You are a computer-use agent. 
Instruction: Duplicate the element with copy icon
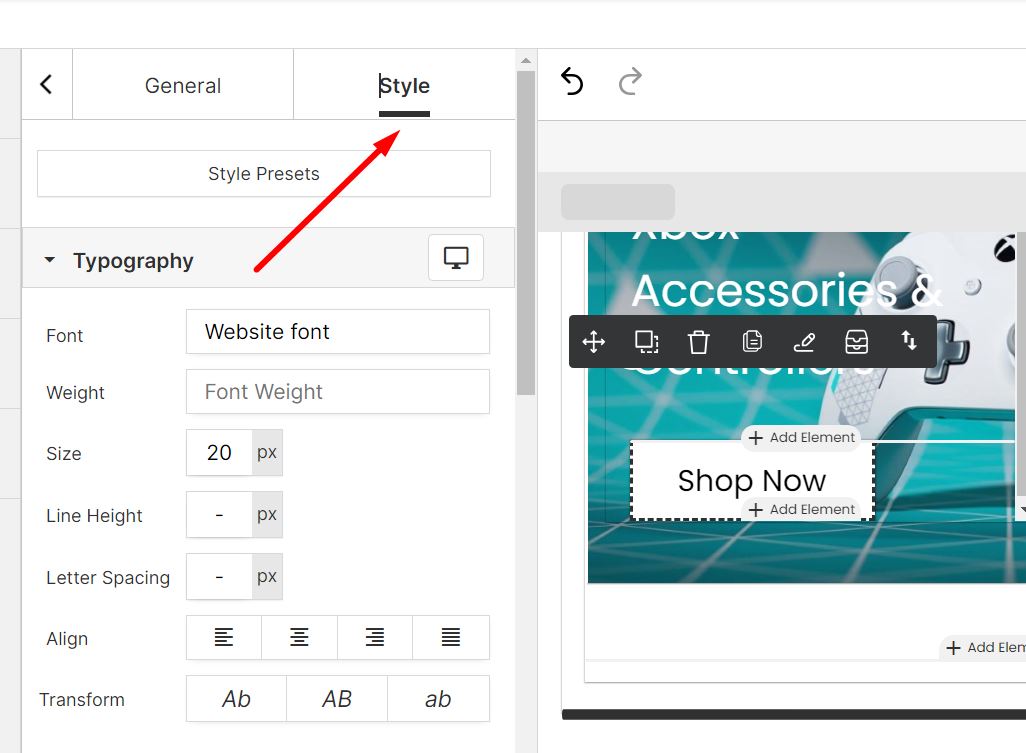click(x=752, y=341)
